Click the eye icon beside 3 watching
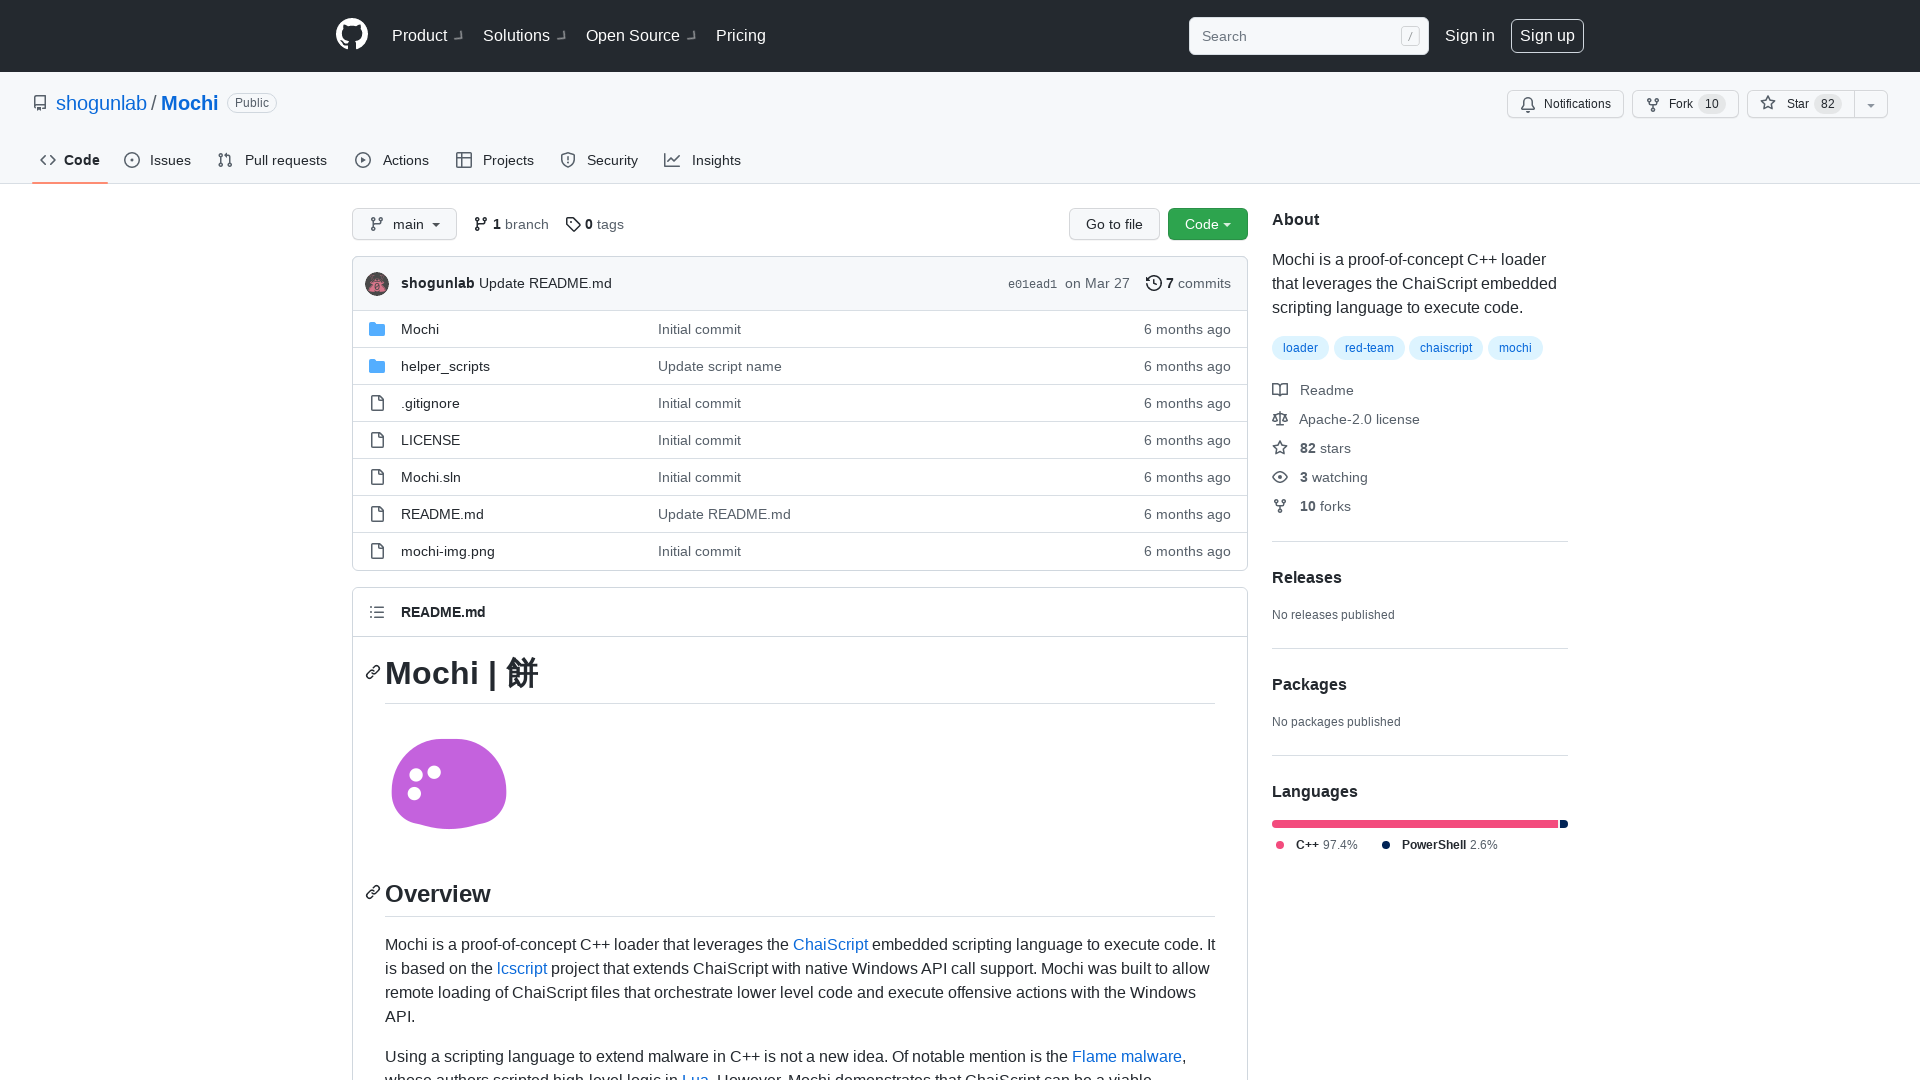This screenshot has height=1080, width=1920. click(1280, 477)
